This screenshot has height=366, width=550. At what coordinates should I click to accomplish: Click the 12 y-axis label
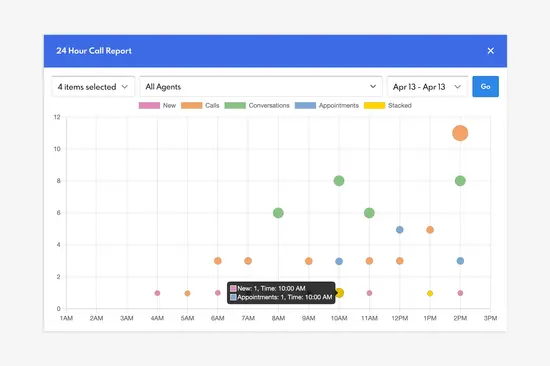click(x=57, y=117)
